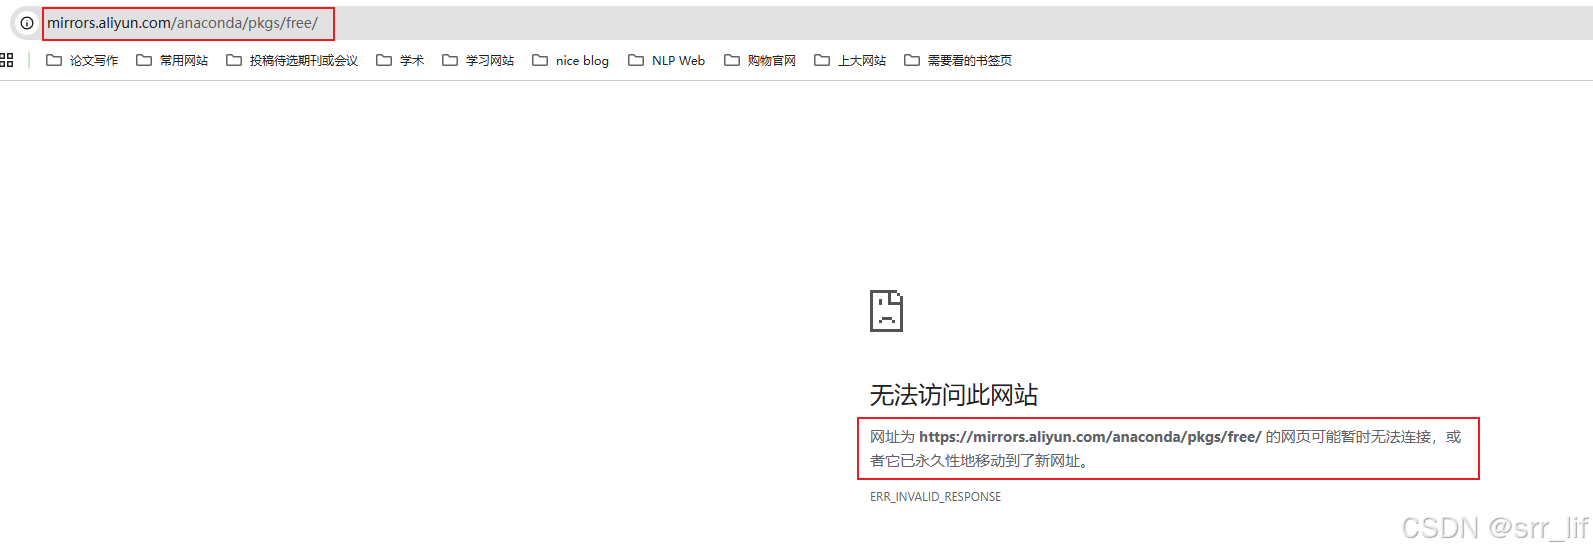
Task: Open the 学术 bookmark folder
Action: click(x=400, y=60)
